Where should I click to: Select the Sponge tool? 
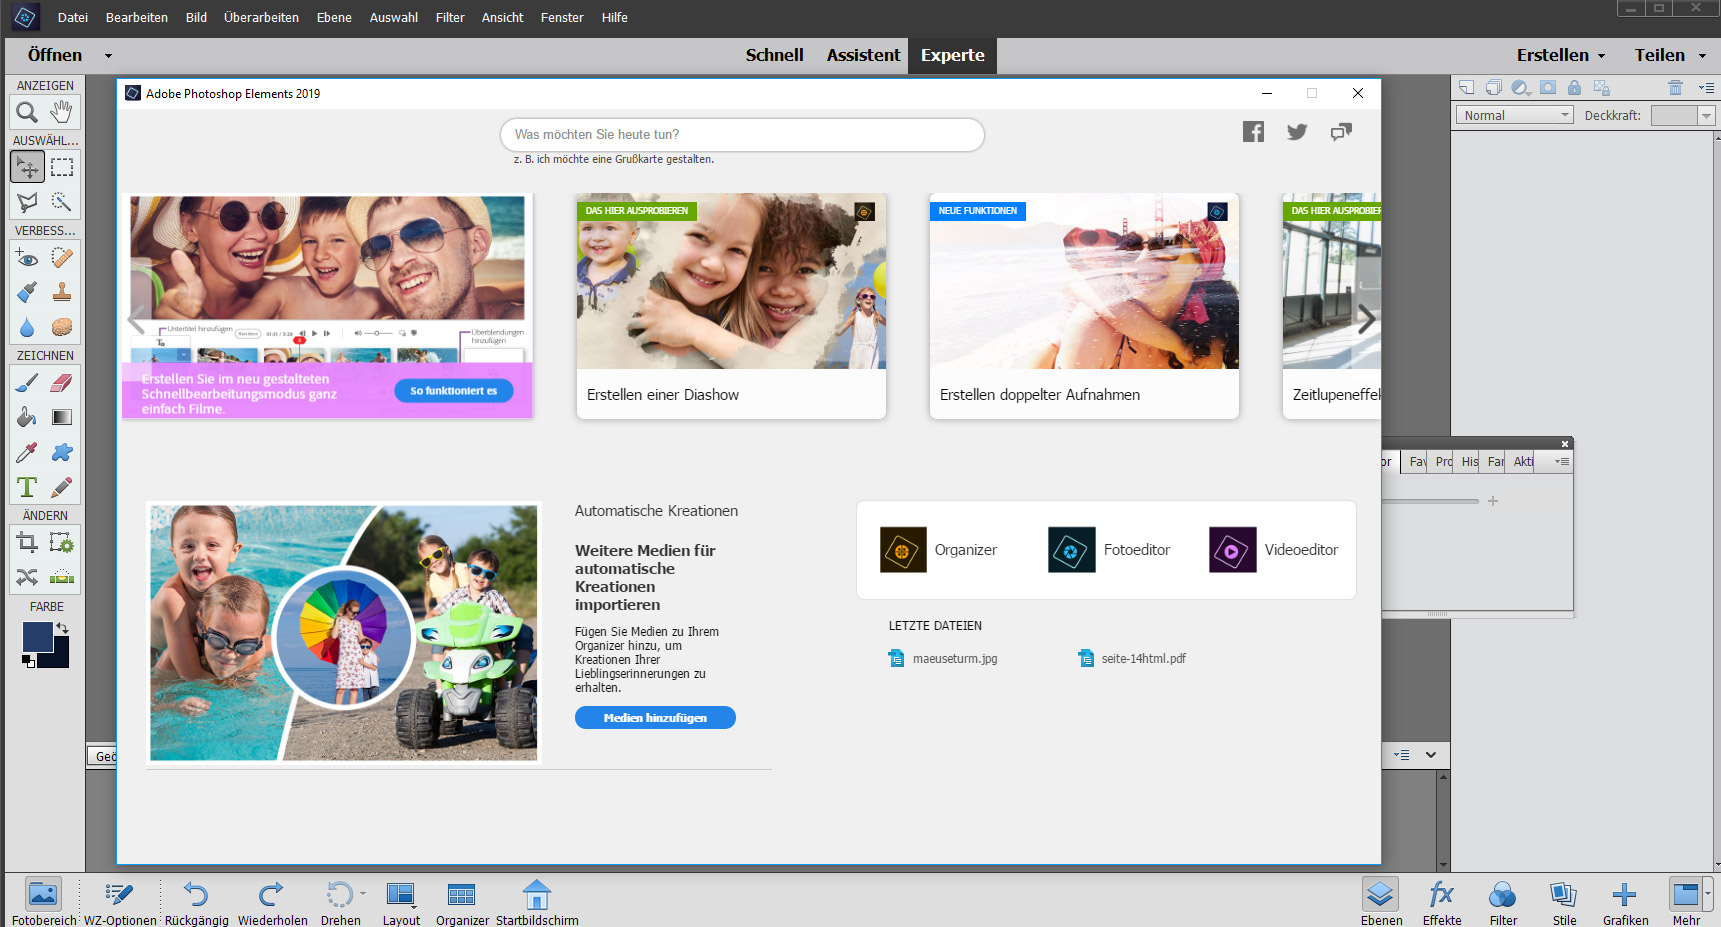click(62, 327)
